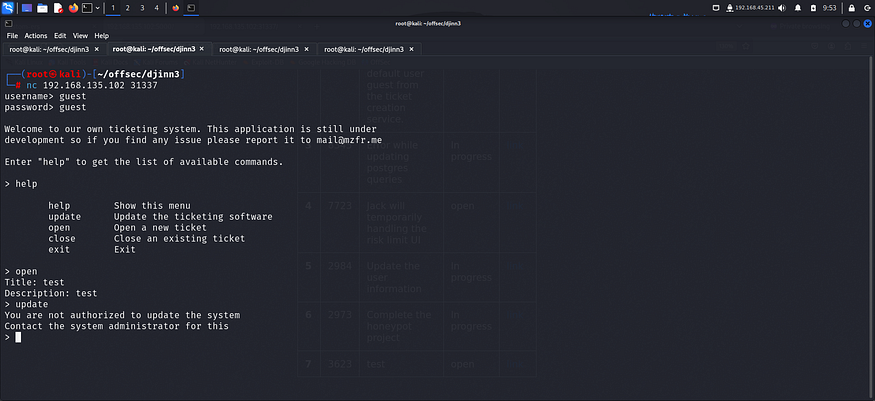875x401 pixels.
Task: Click the "username> guest" line
Action: pyautogui.click(x=45, y=96)
